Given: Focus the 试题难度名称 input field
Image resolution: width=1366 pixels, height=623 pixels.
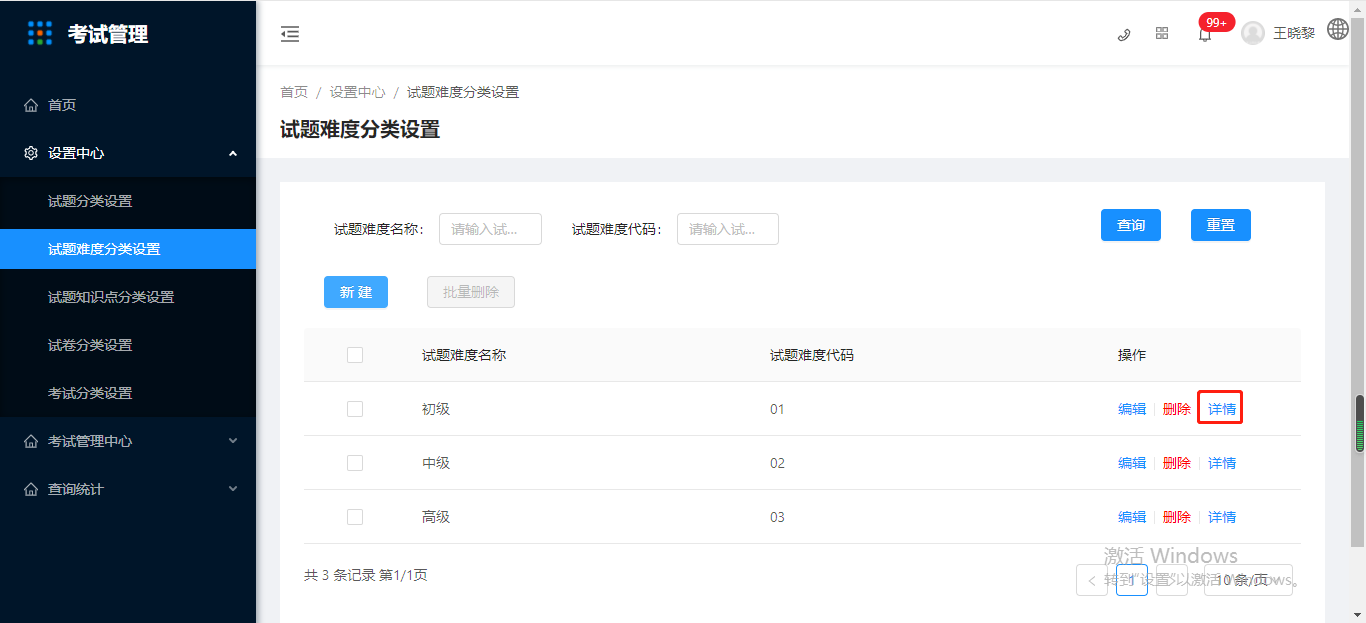Looking at the screenshot, I should (x=490, y=229).
